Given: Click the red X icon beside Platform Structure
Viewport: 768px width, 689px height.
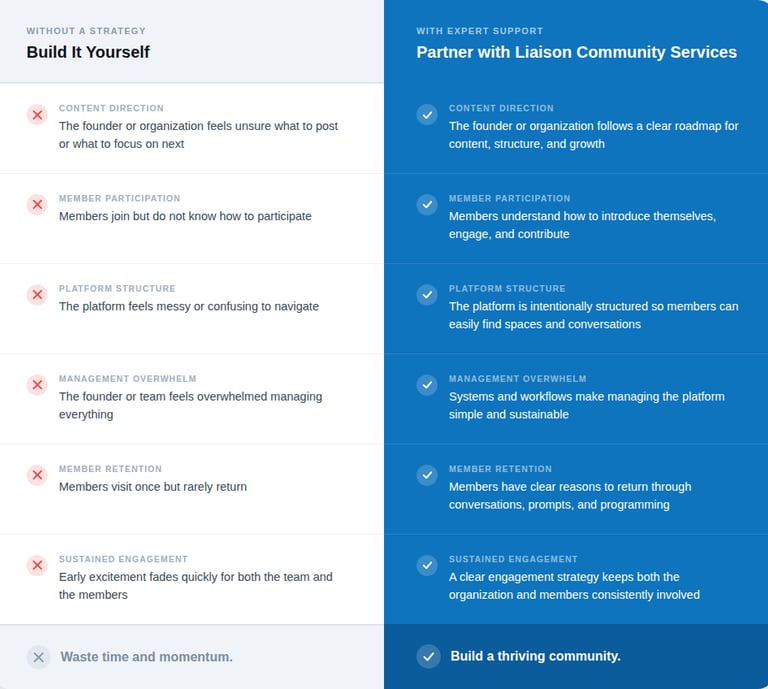Looking at the screenshot, I should tap(37, 295).
